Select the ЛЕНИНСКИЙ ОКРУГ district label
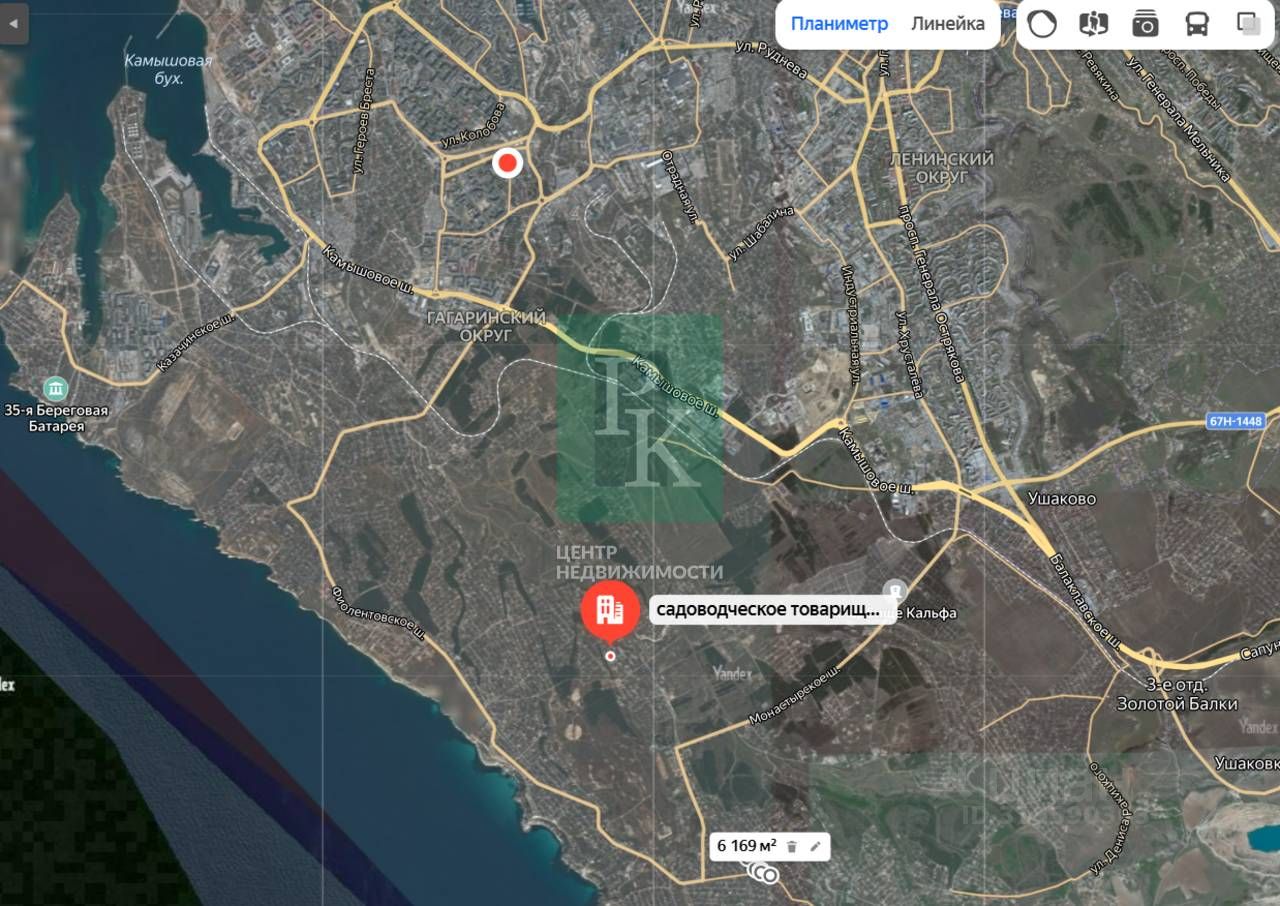Viewport: 1280px width, 906px height. coord(941,168)
